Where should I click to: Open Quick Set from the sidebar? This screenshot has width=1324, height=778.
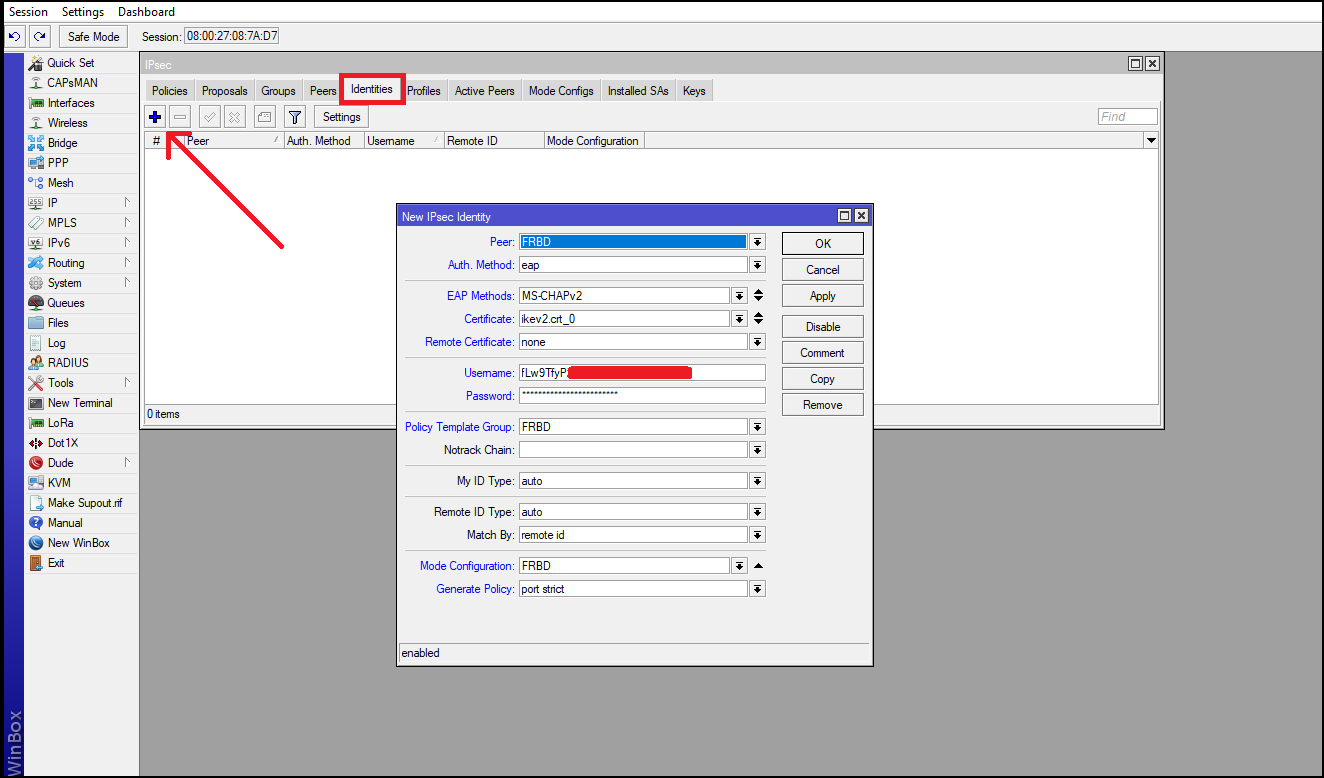pyautogui.click(x=70, y=63)
